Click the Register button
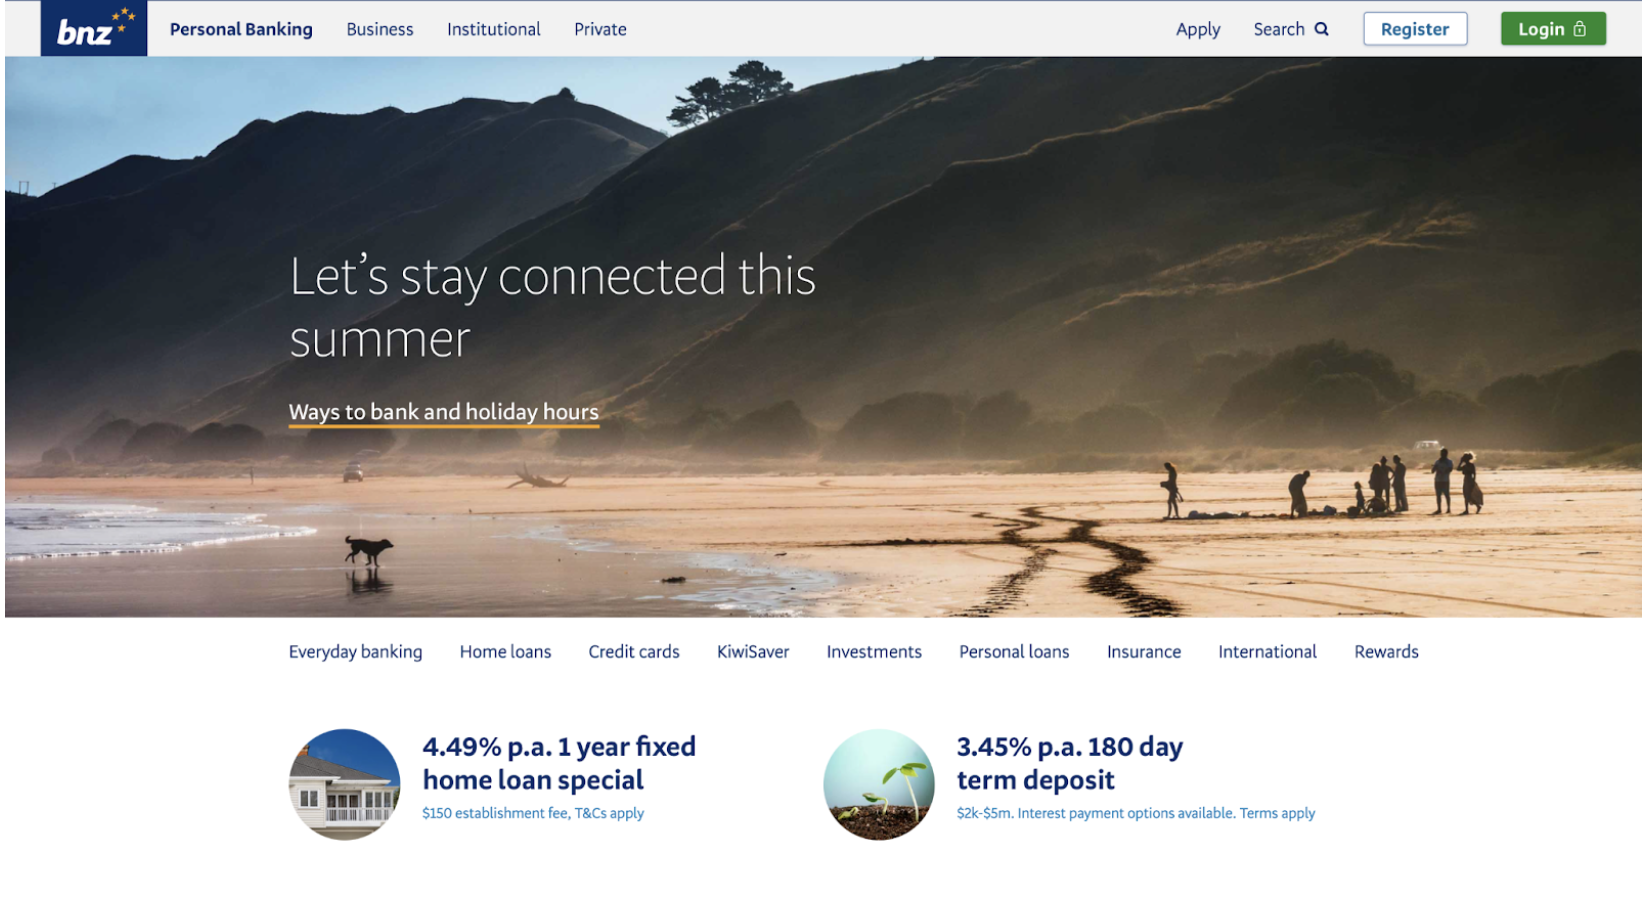The height and width of the screenshot is (904, 1642). (x=1415, y=29)
